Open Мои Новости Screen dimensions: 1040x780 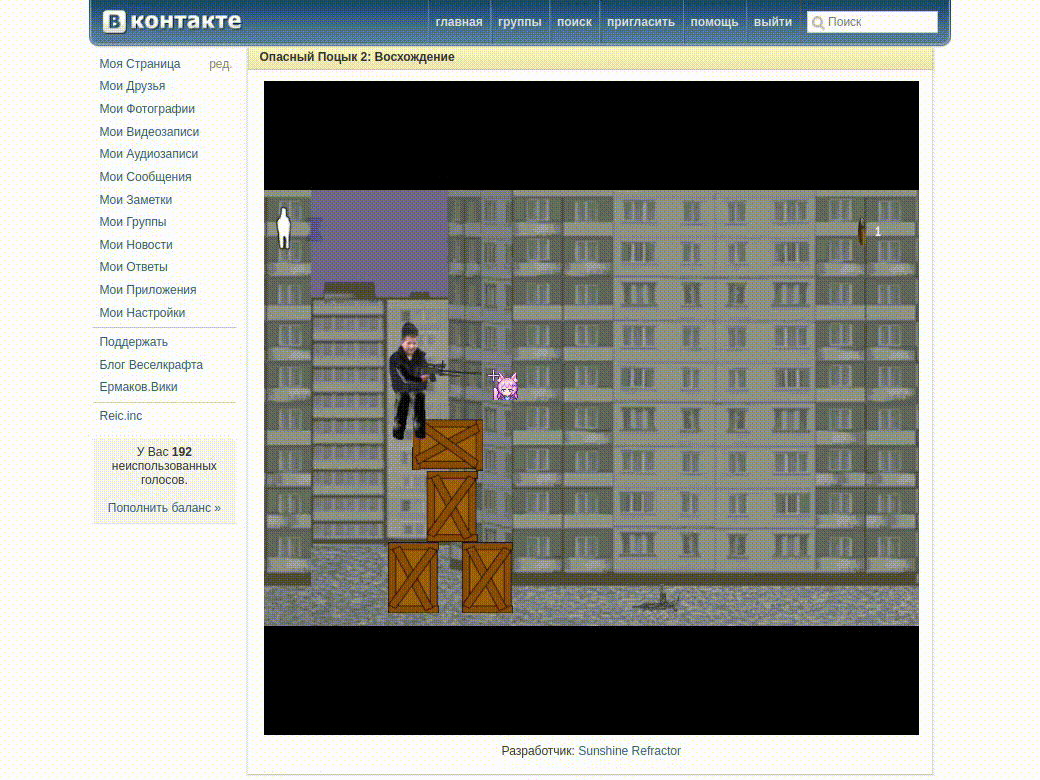pos(136,245)
